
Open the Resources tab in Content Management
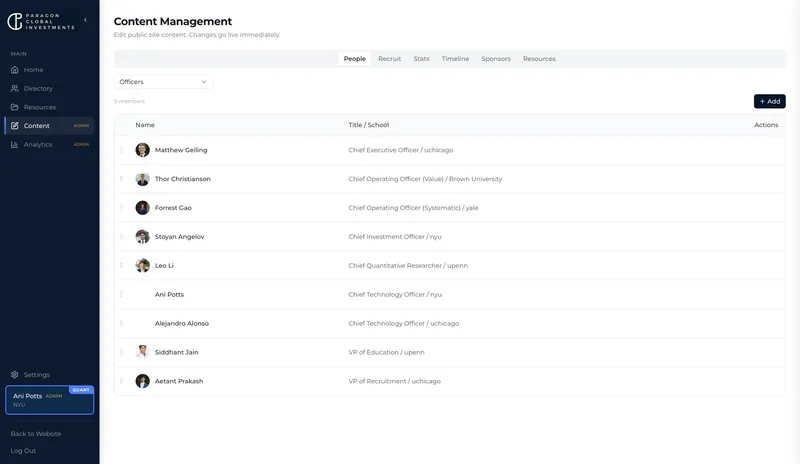539,59
